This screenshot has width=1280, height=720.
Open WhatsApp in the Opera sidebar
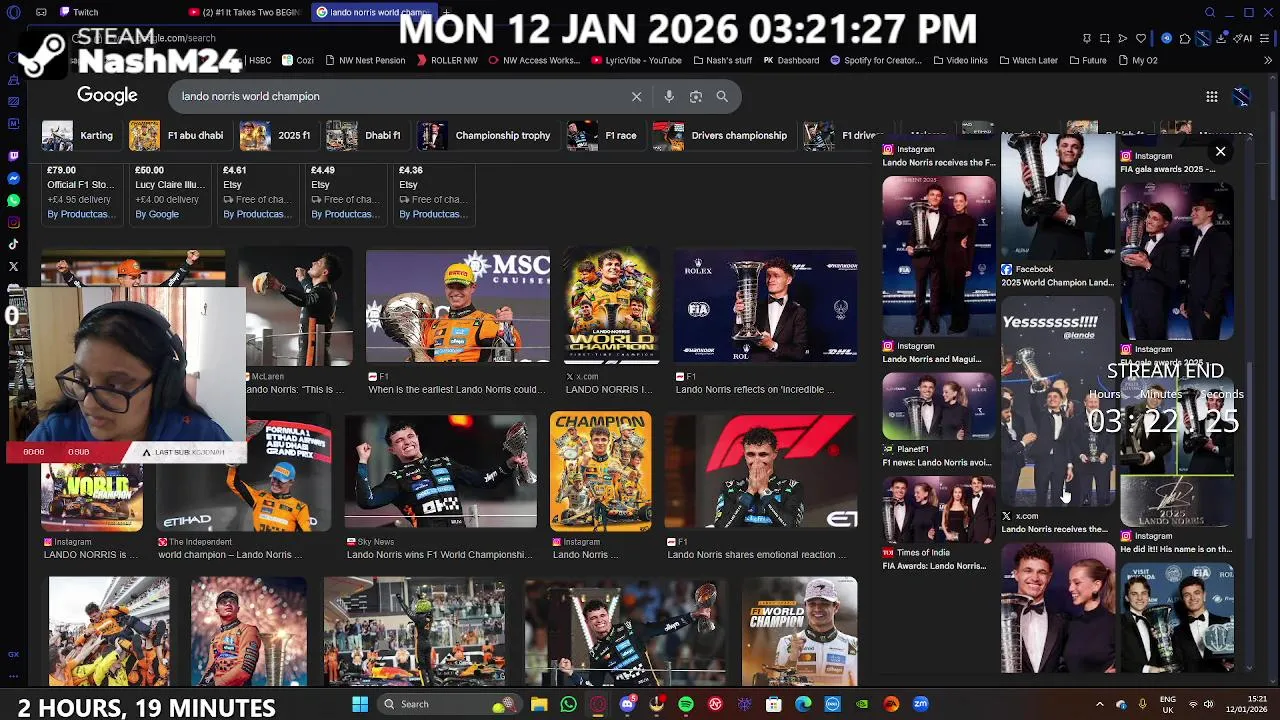click(14, 200)
